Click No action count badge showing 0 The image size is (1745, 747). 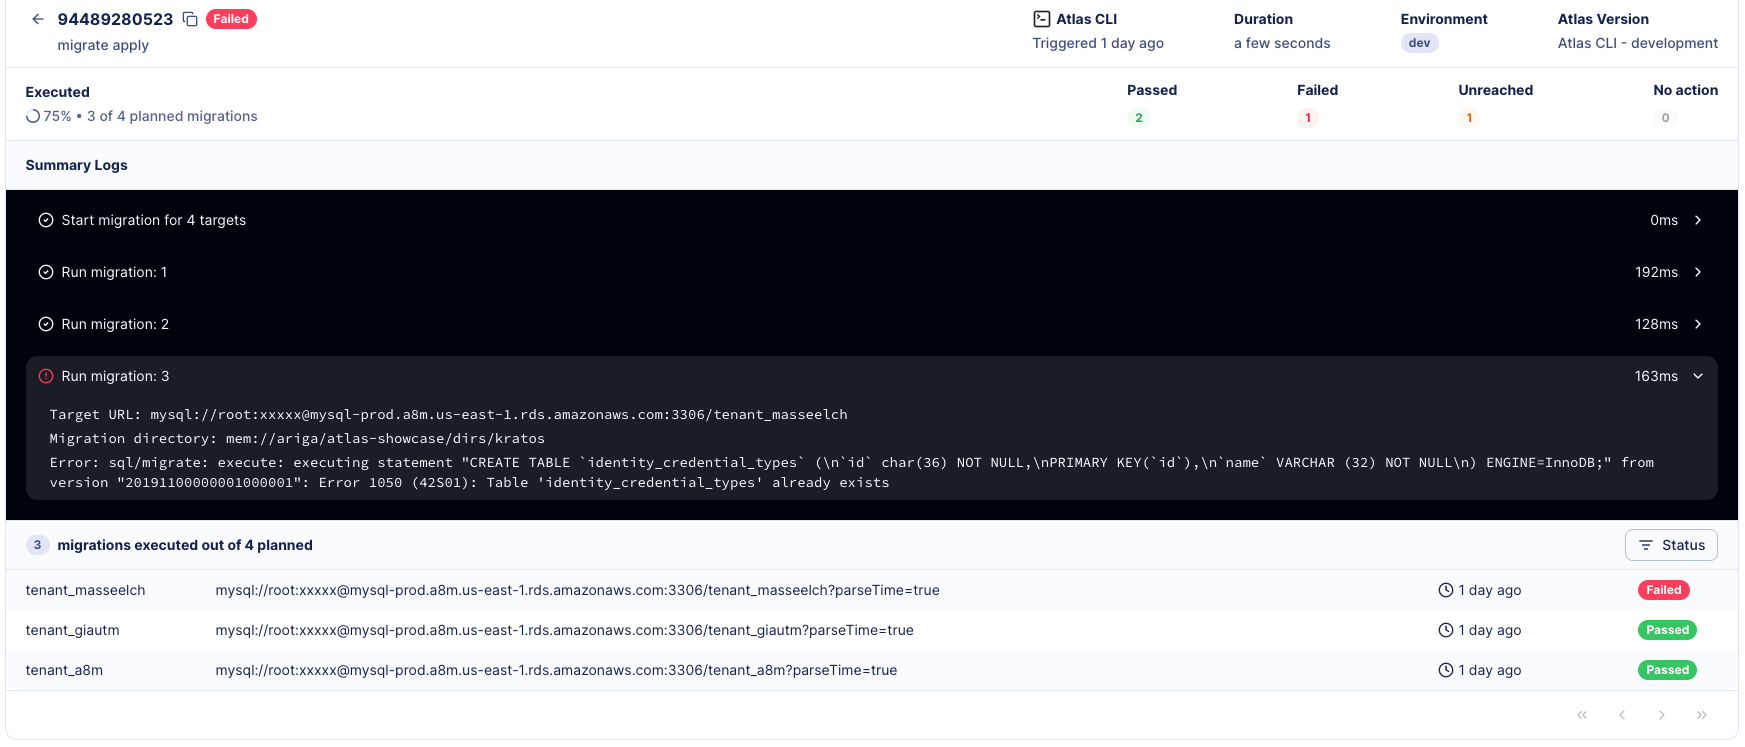(1665, 118)
